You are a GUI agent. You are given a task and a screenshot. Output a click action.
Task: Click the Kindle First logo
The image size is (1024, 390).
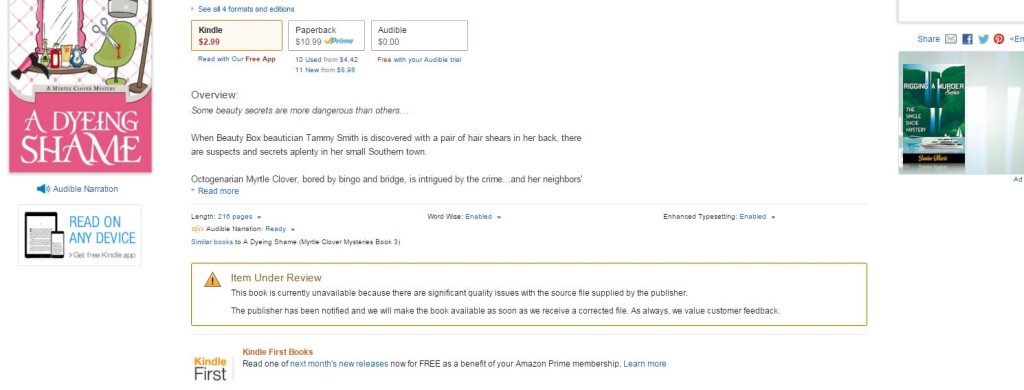210,368
